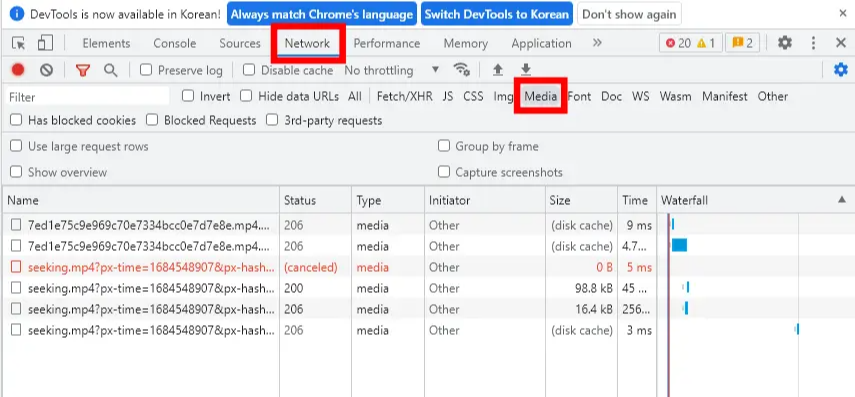Filter requests by Manifest type
This screenshot has width=855, height=397.
point(725,97)
